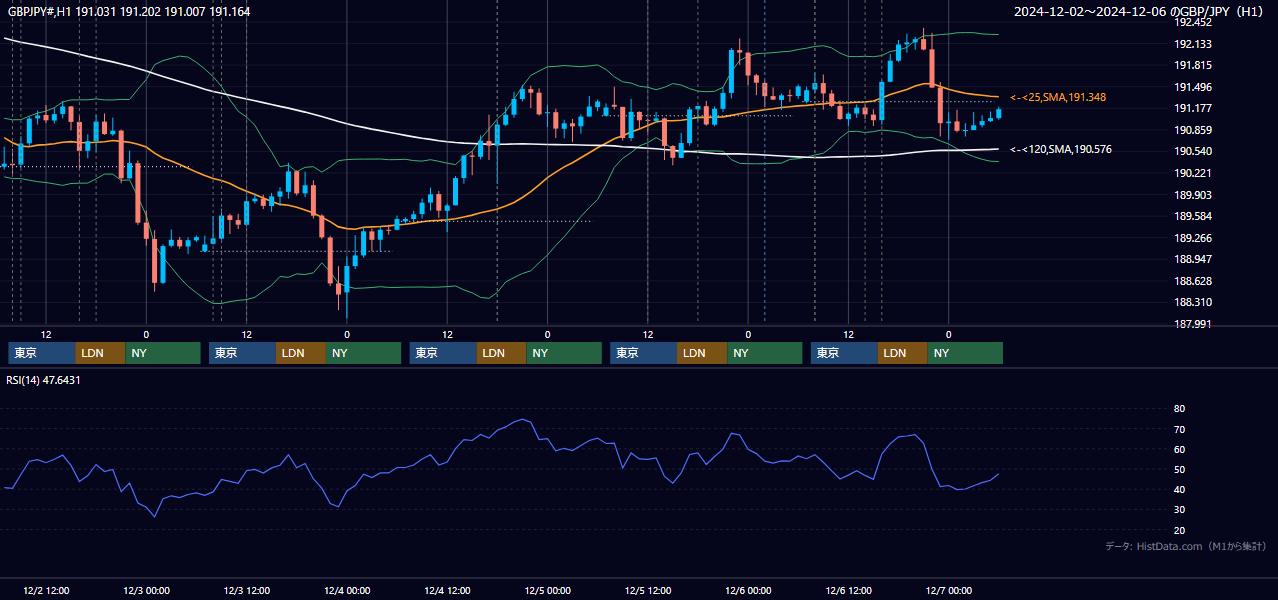Viewport: 1278px width, 600px height.
Task: Click price level 189.903 on axis
Action: (x=1193, y=195)
